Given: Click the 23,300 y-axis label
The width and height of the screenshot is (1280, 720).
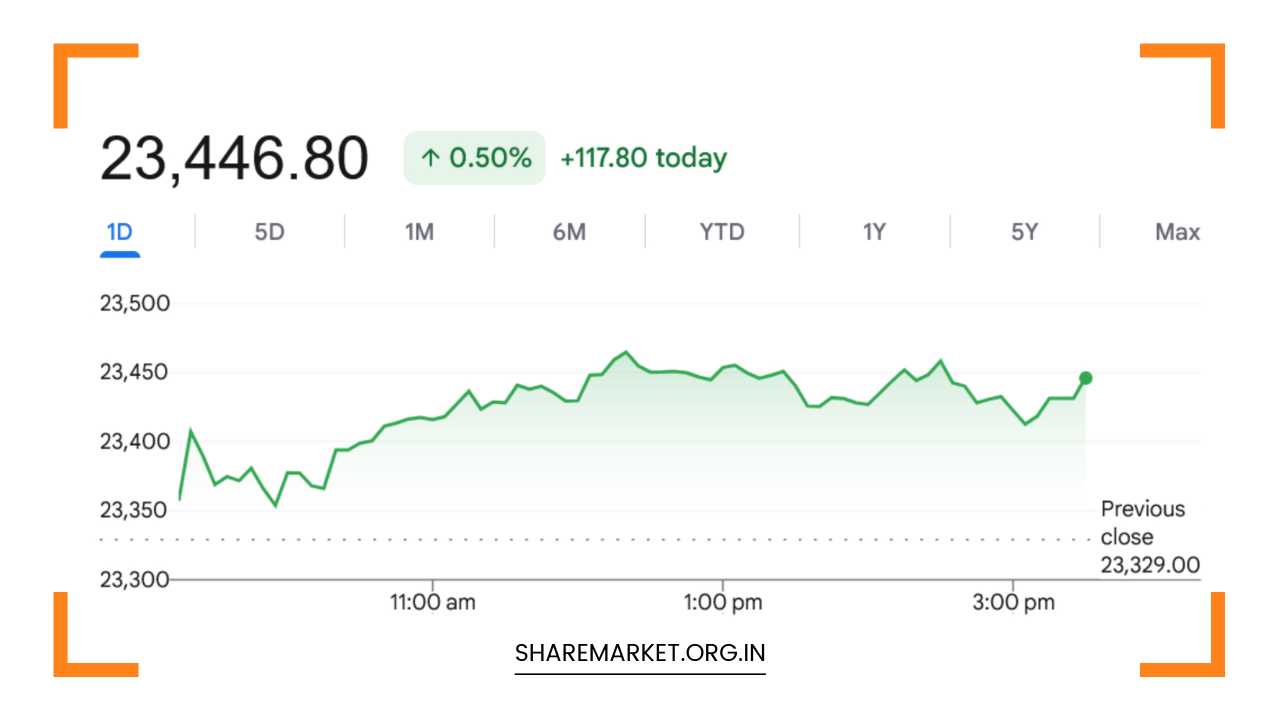Looking at the screenshot, I should coord(135,579).
